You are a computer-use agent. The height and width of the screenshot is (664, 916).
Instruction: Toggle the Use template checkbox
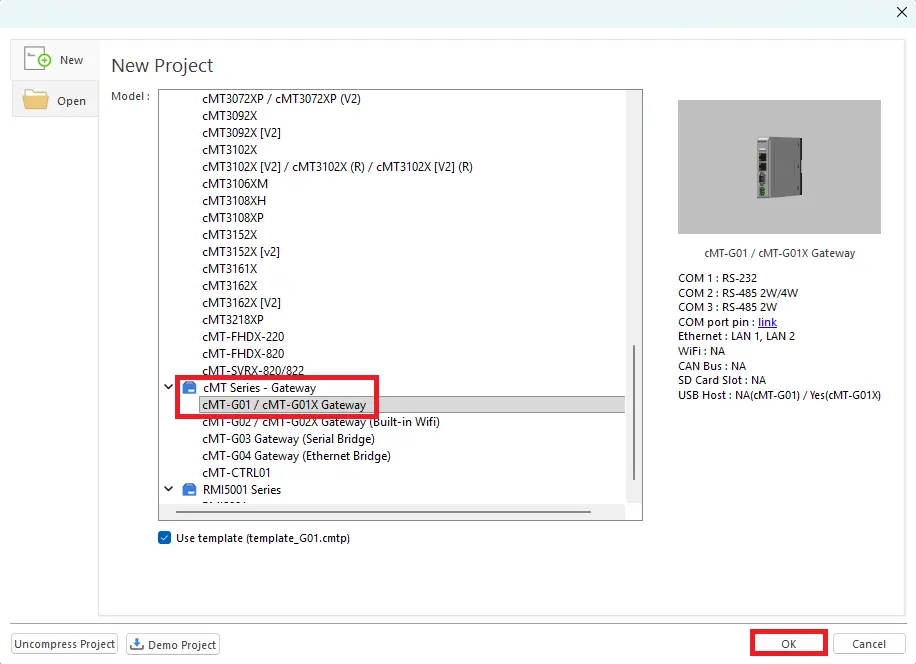(x=165, y=538)
